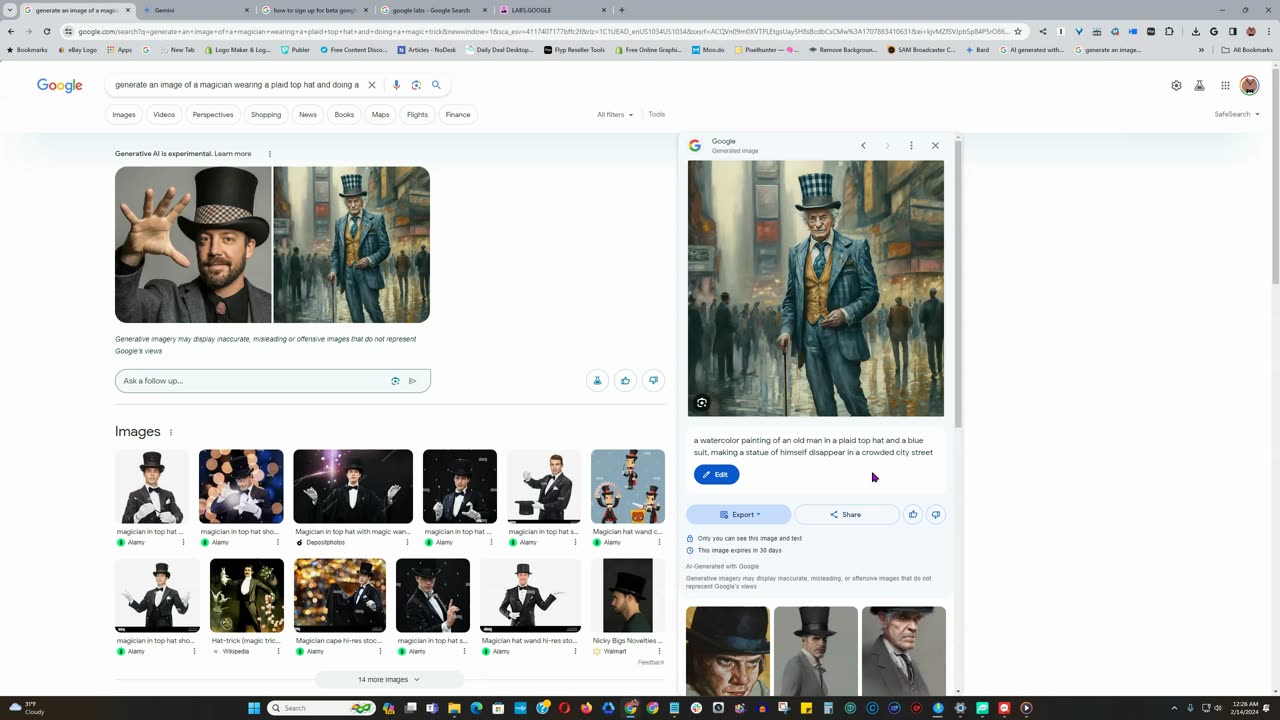Click the lens icon on generated image
1280x720 pixels.
tap(702, 403)
